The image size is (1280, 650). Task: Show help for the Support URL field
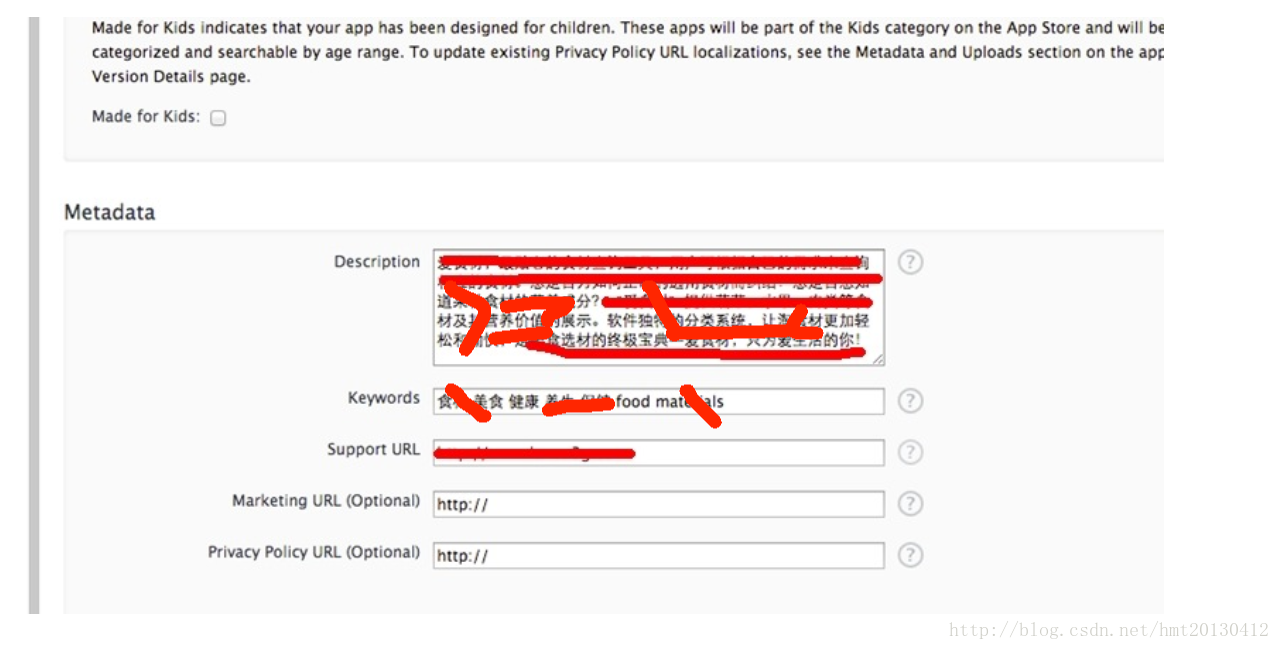pyautogui.click(x=910, y=452)
